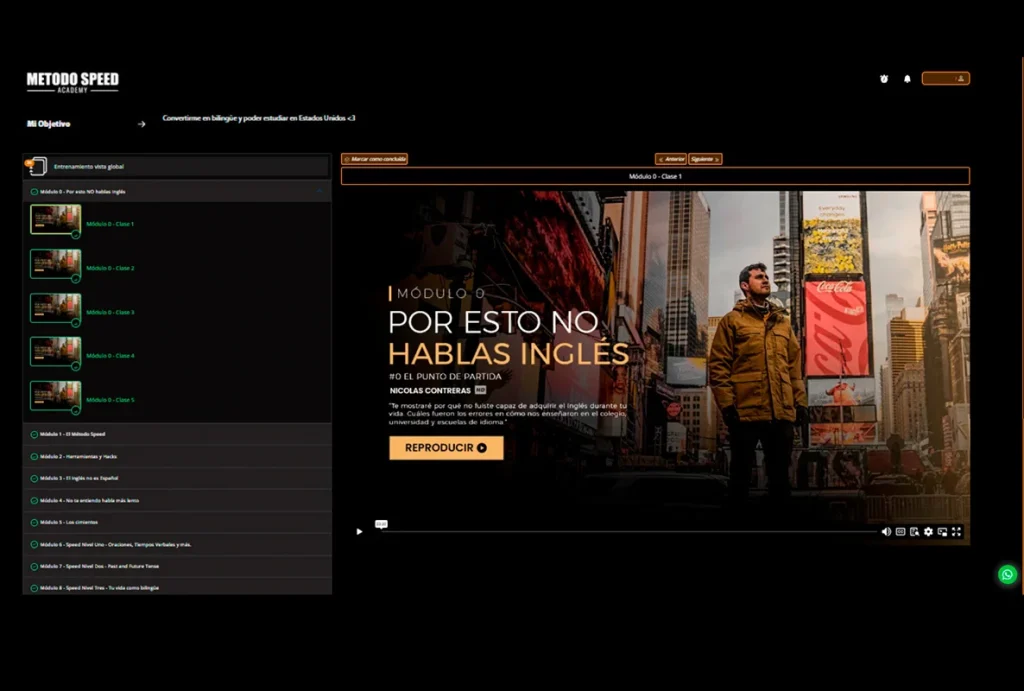Toggle closed captions in video player
This screenshot has height=691, width=1024.
(x=900, y=532)
